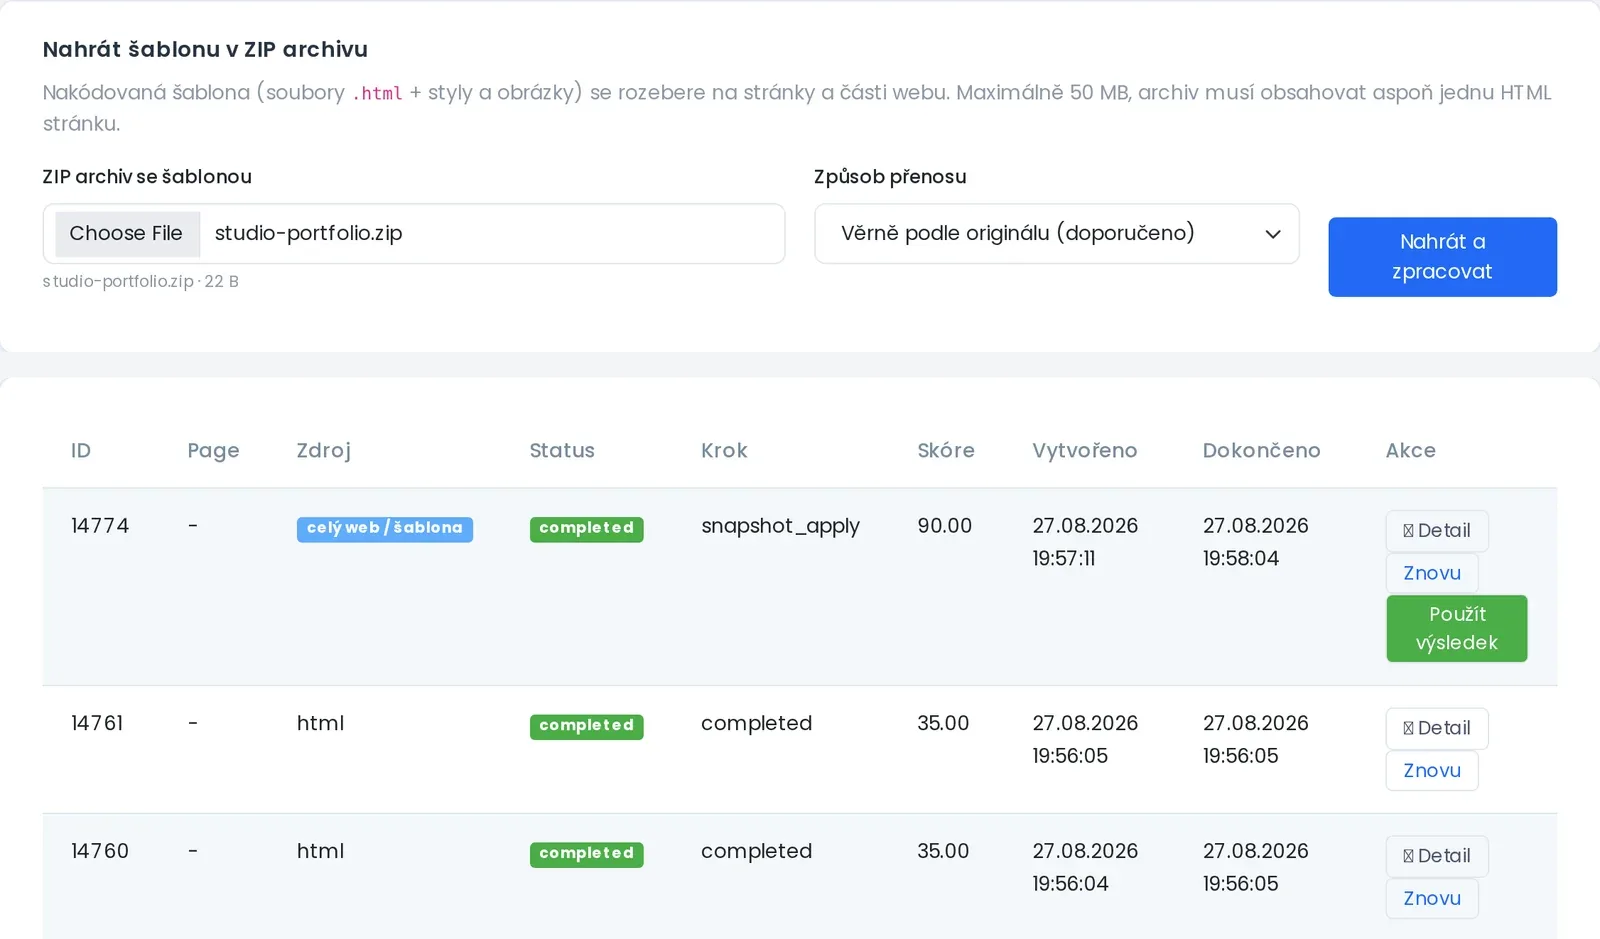
Task: Click the 90.00 score value
Action: coord(945,526)
